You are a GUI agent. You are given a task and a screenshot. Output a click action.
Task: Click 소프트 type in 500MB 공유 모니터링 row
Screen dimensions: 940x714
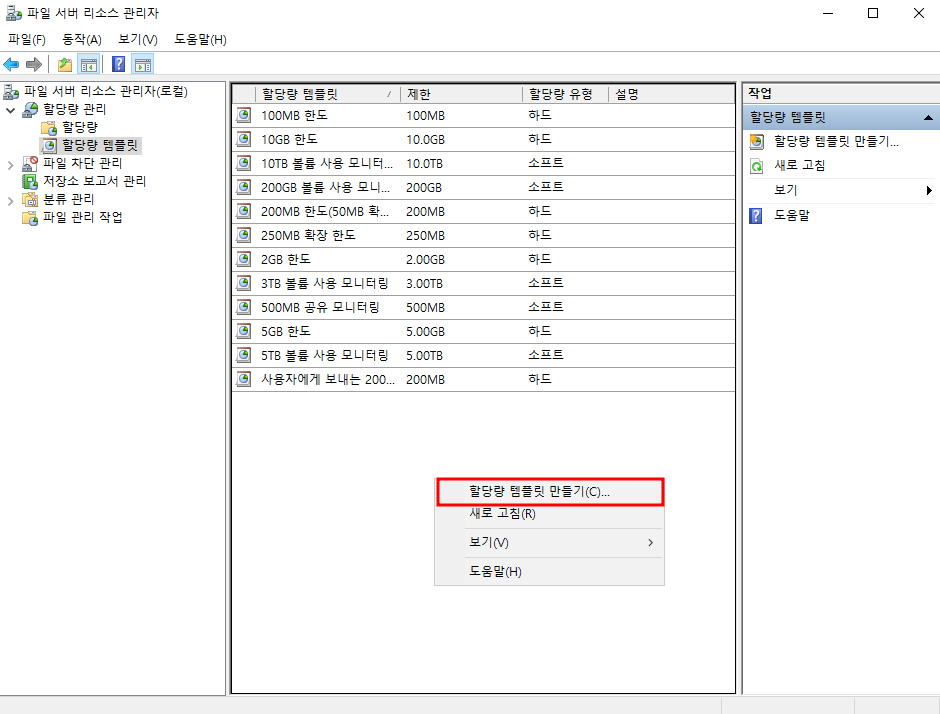click(546, 307)
